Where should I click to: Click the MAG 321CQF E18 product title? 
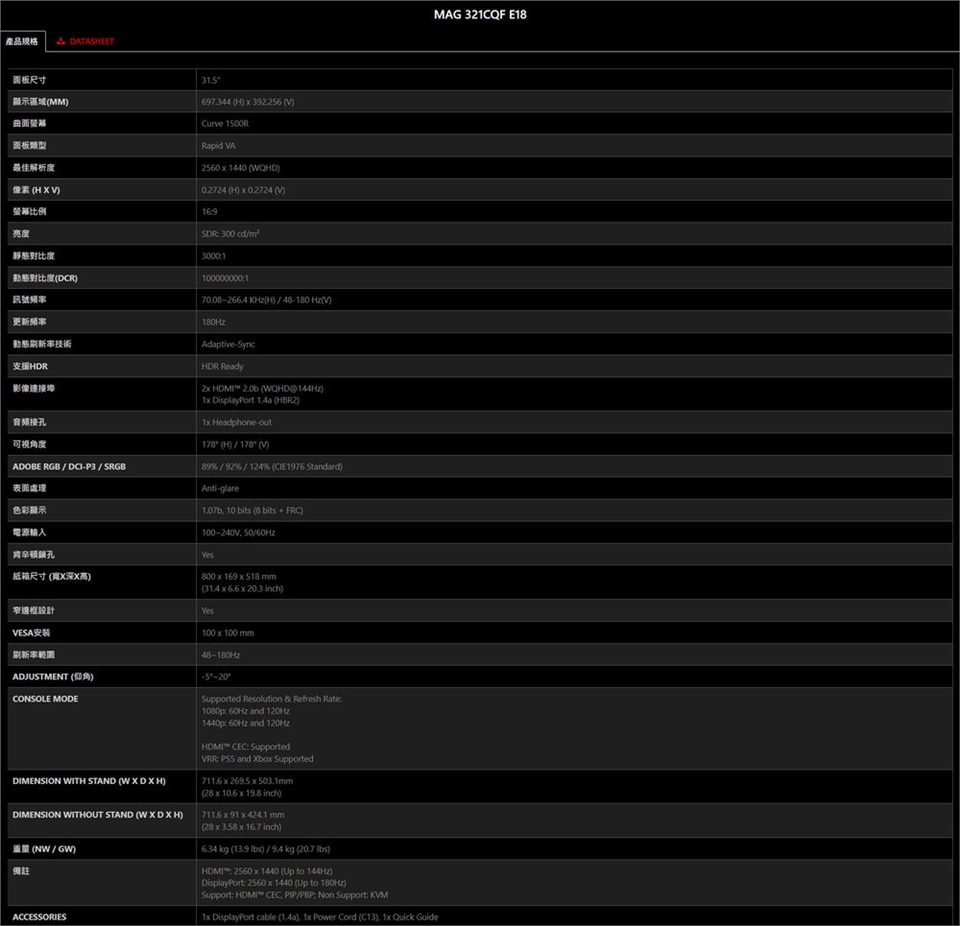(x=480, y=15)
